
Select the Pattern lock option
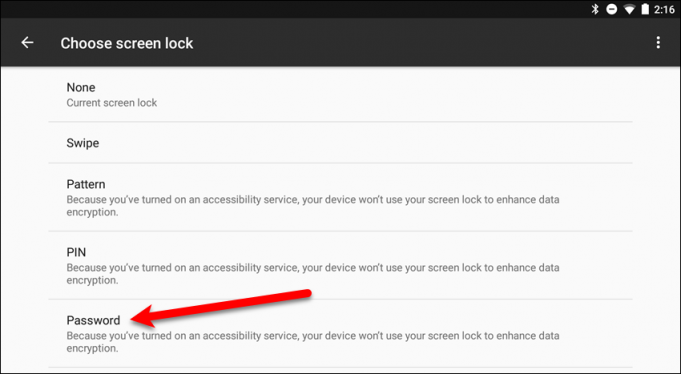coord(340,197)
